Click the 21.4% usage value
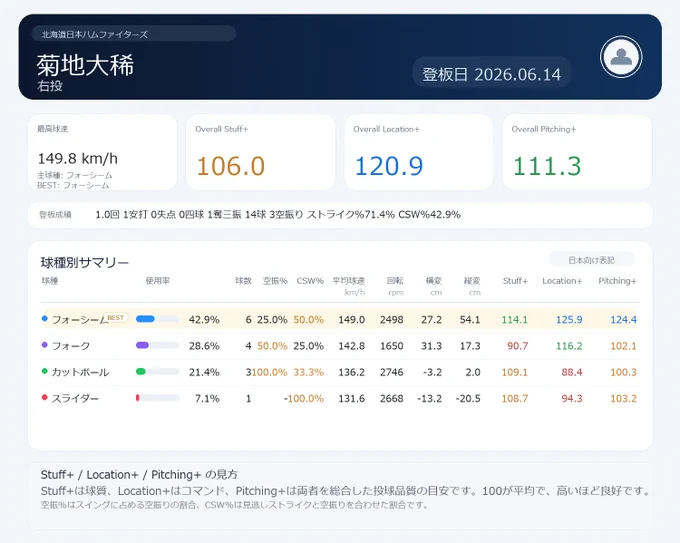 (x=204, y=372)
